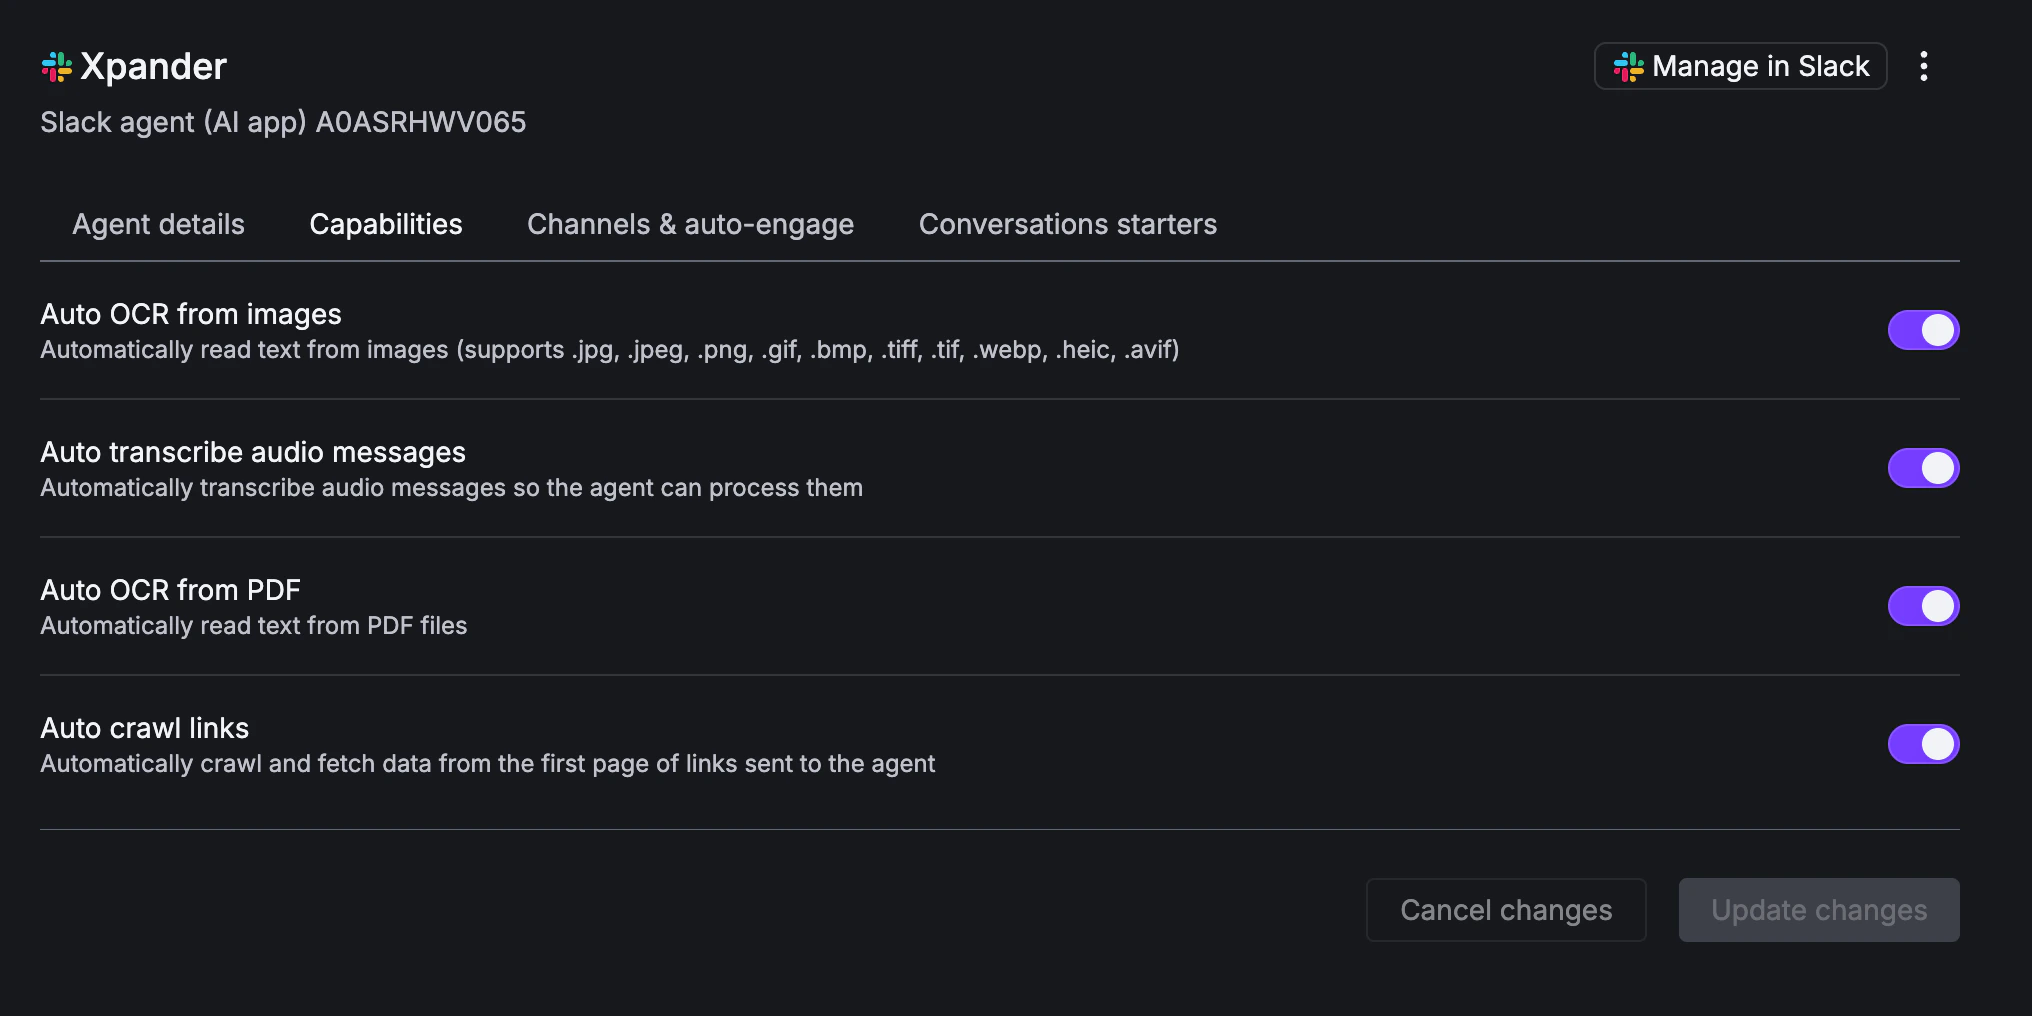Viewport: 2032px width, 1016px height.
Task: Switch to the Agent details tab
Action: pos(157,224)
